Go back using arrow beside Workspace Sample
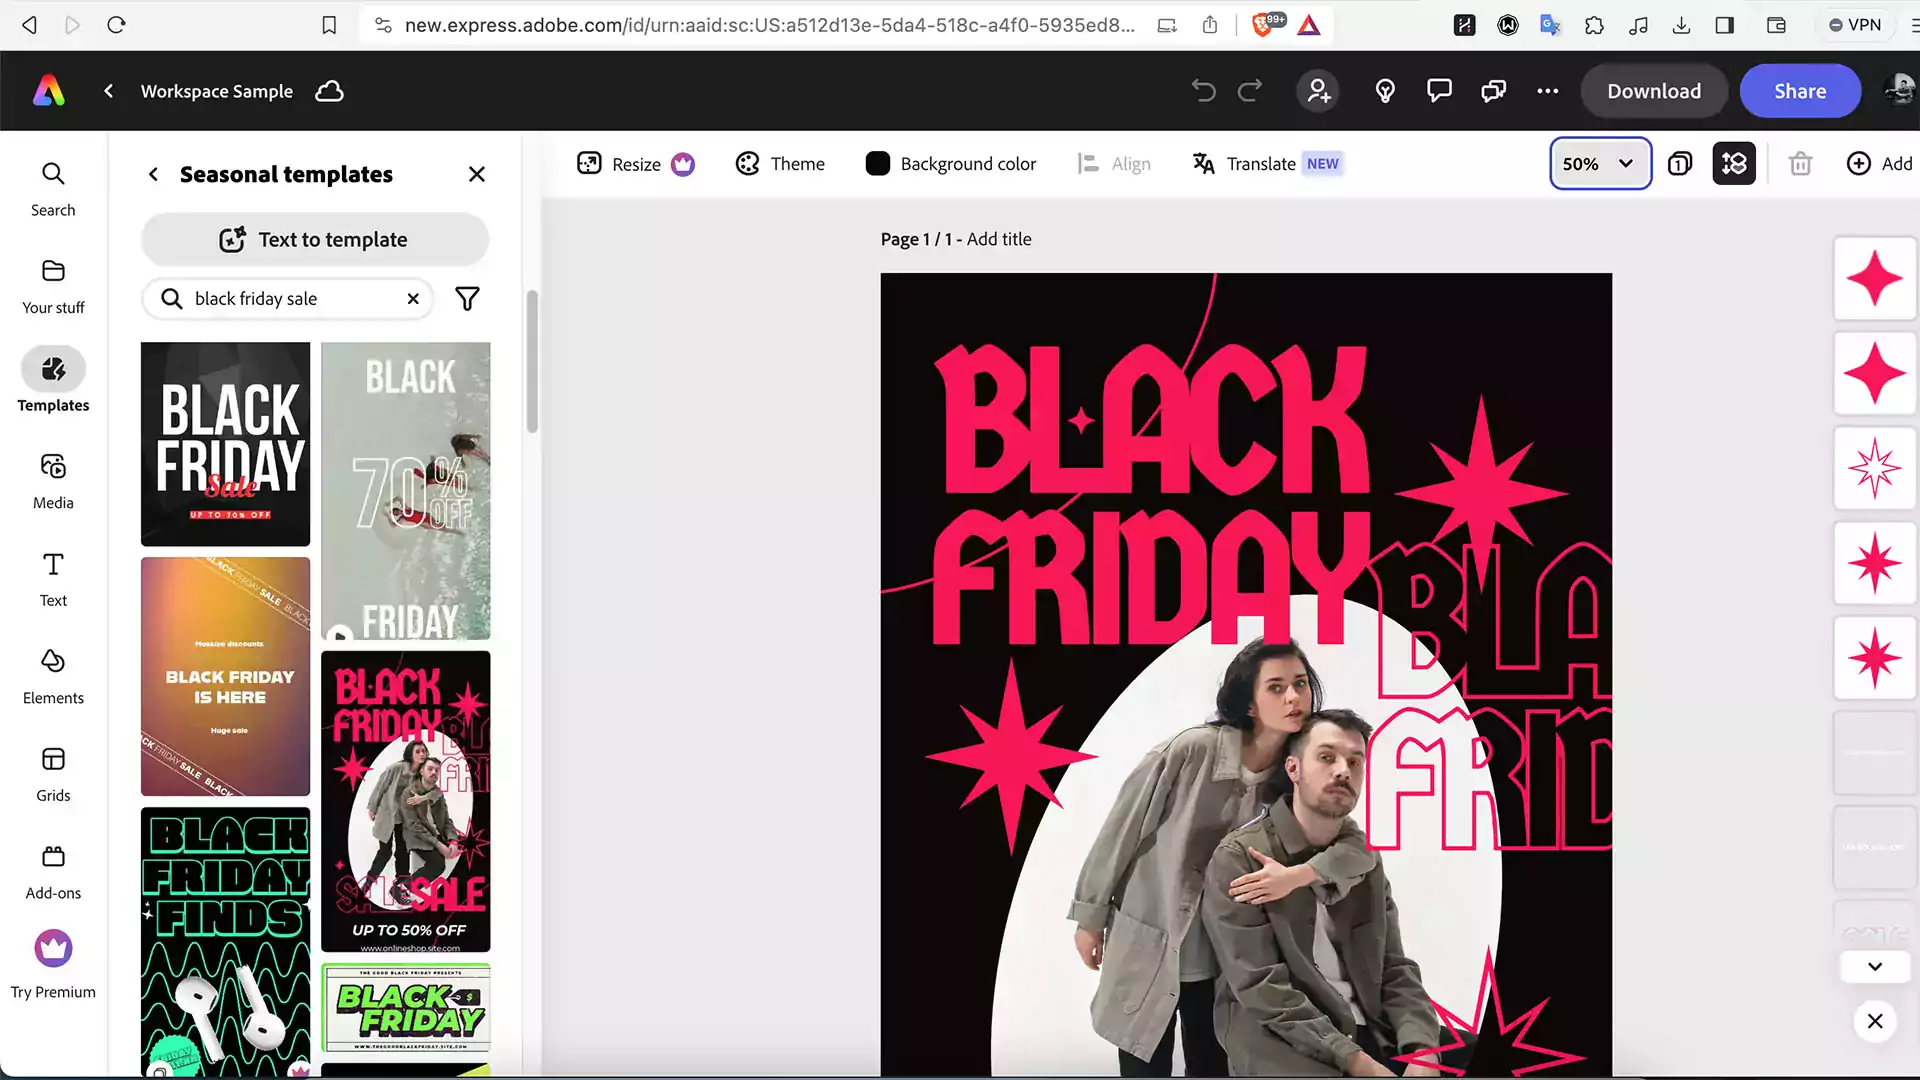This screenshot has height=1080, width=1920. coord(108,91)
